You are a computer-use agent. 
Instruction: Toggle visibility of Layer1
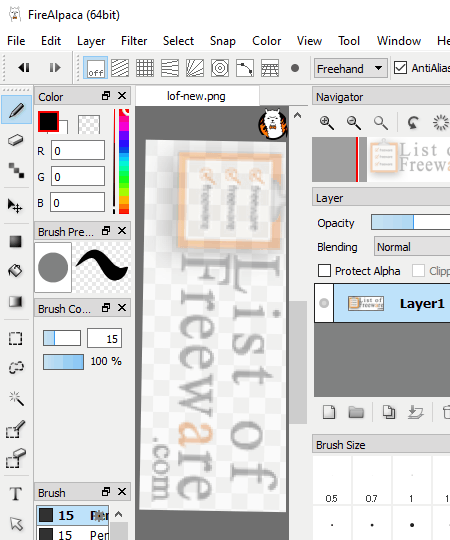click(x=324, y=303)
